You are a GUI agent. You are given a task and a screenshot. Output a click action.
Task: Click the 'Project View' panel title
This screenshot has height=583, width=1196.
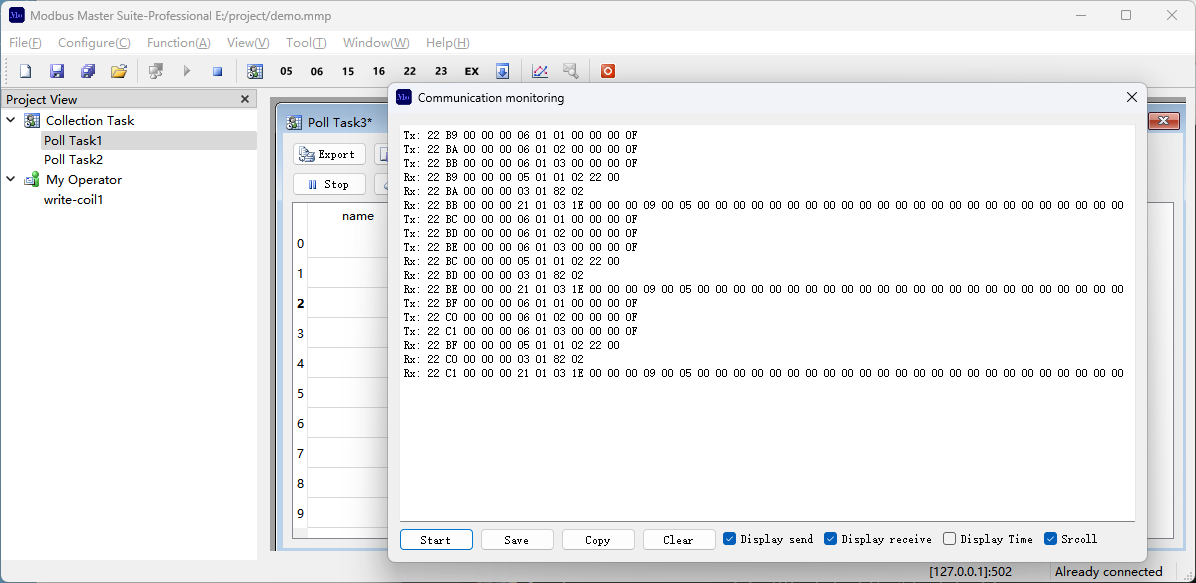pyautogui.click(x=42, y=99)
